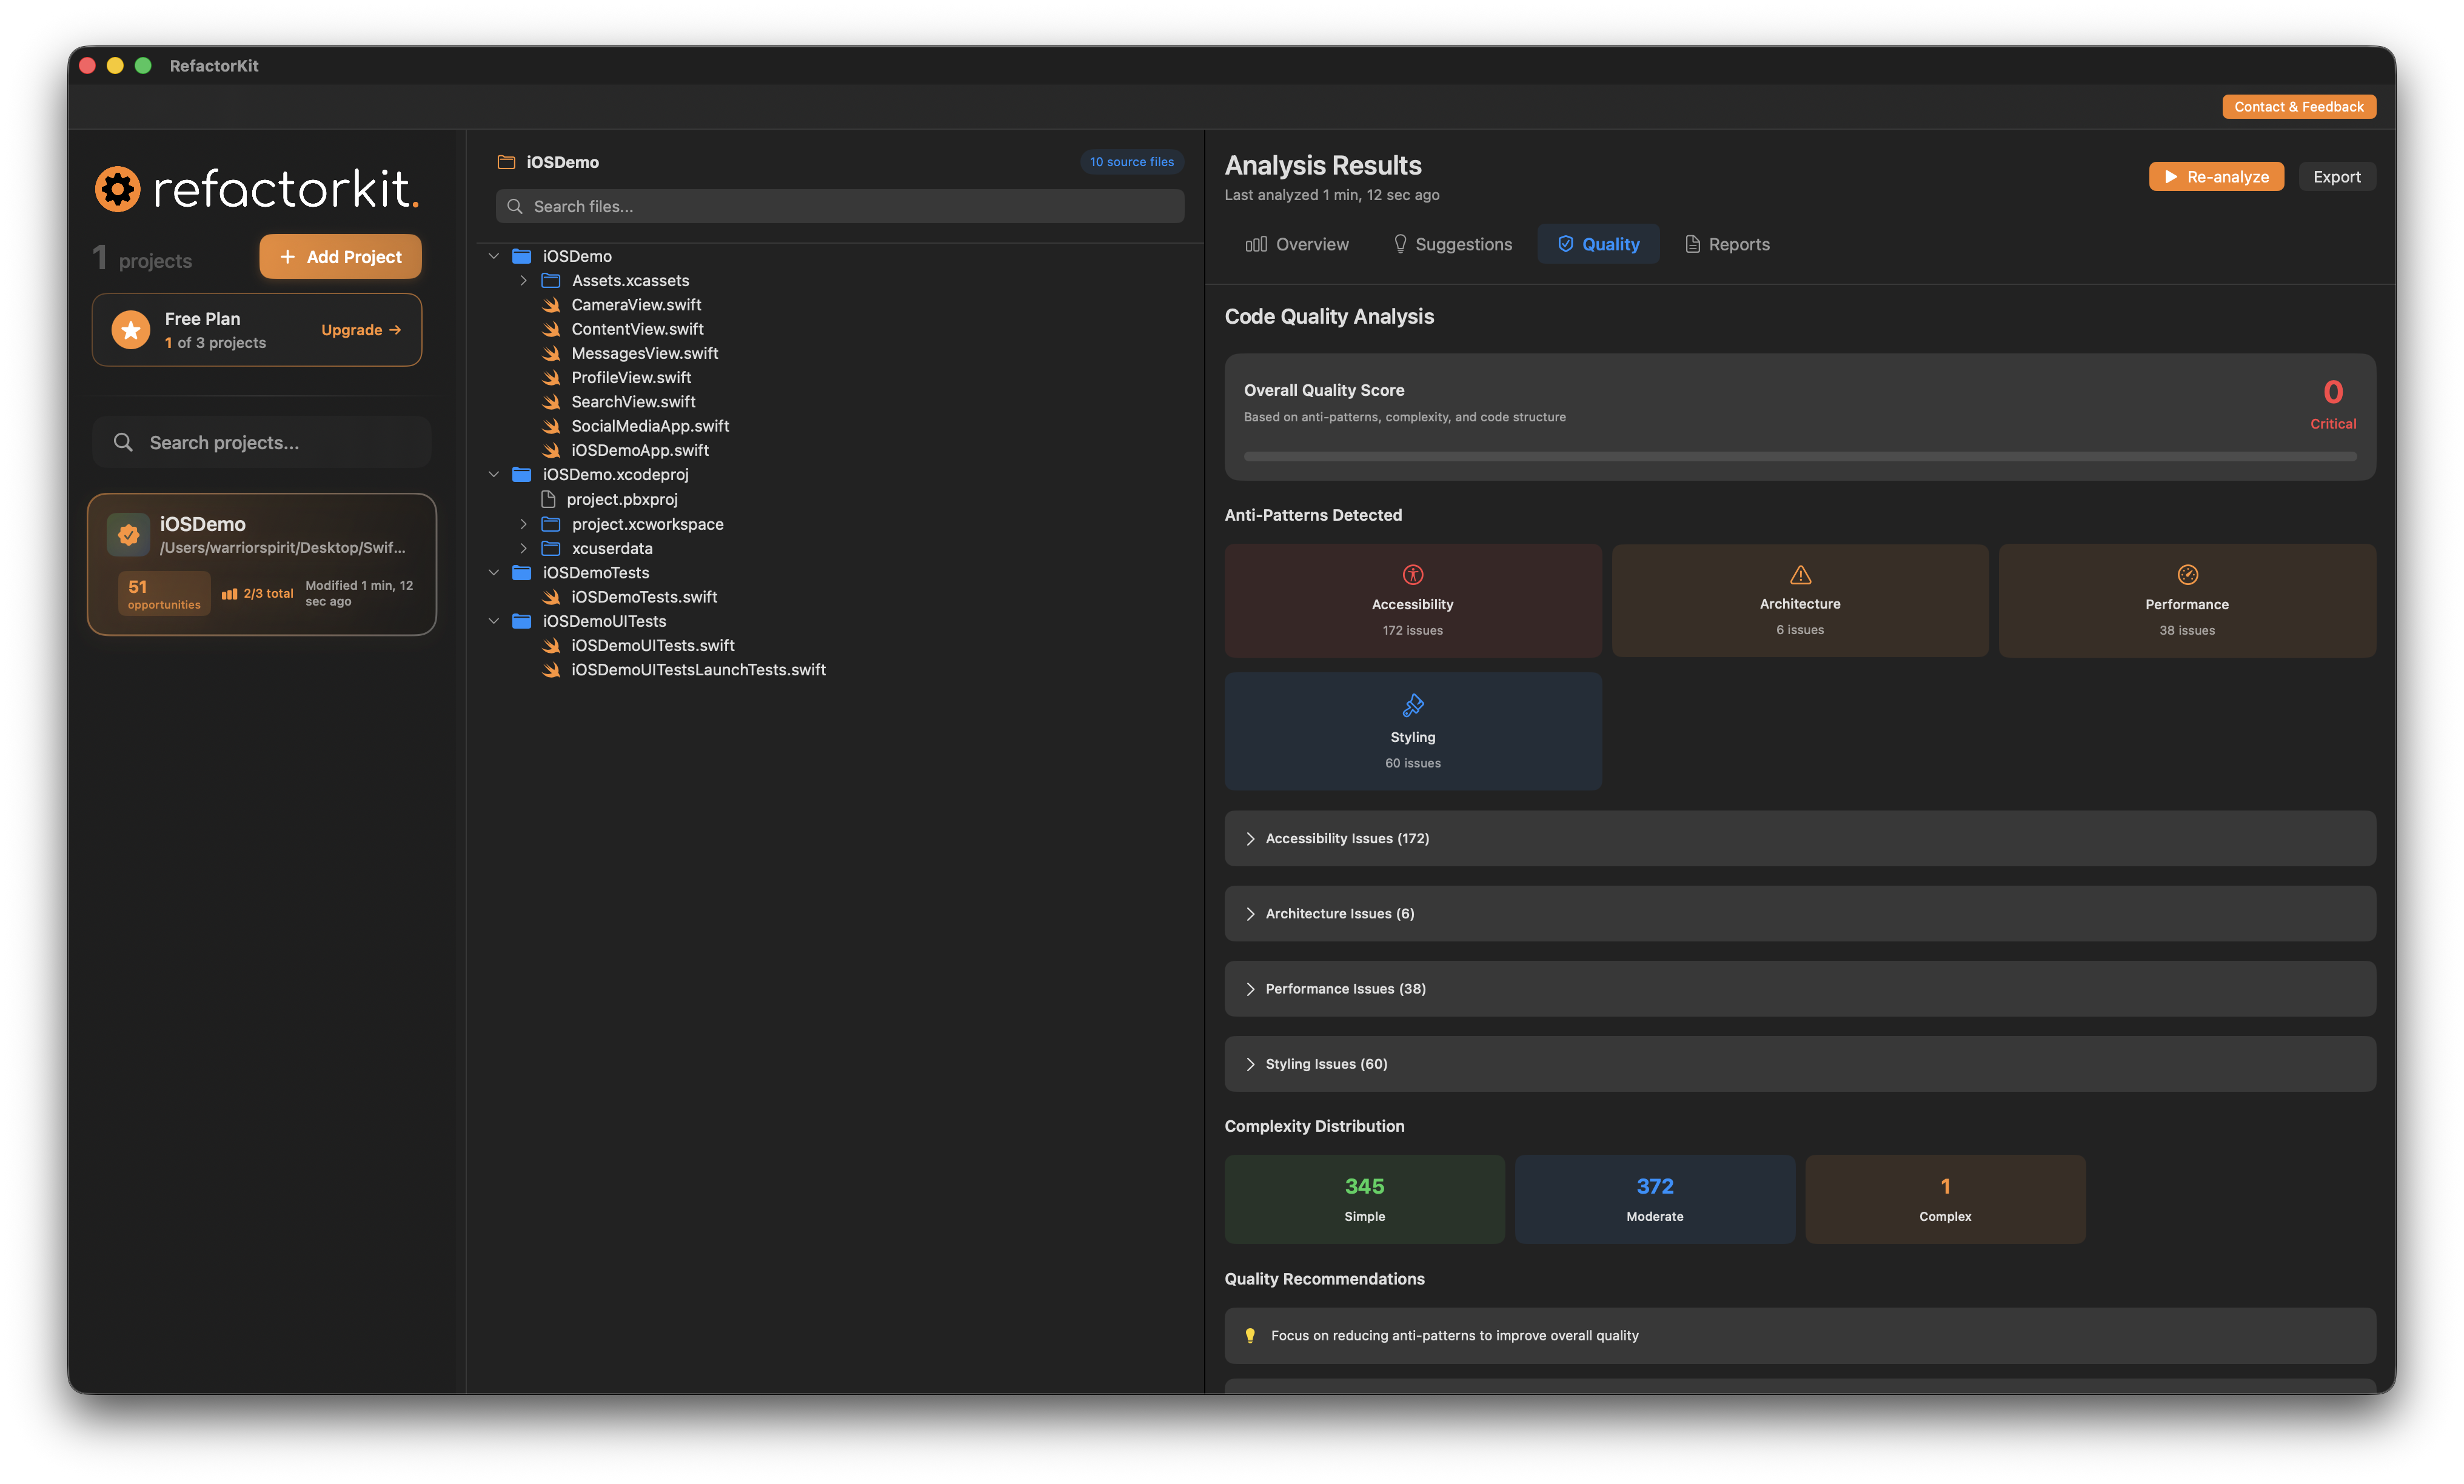Click the Re-analyze button
This screenshot has height=1484, width=2464.
coord(2216,177)
